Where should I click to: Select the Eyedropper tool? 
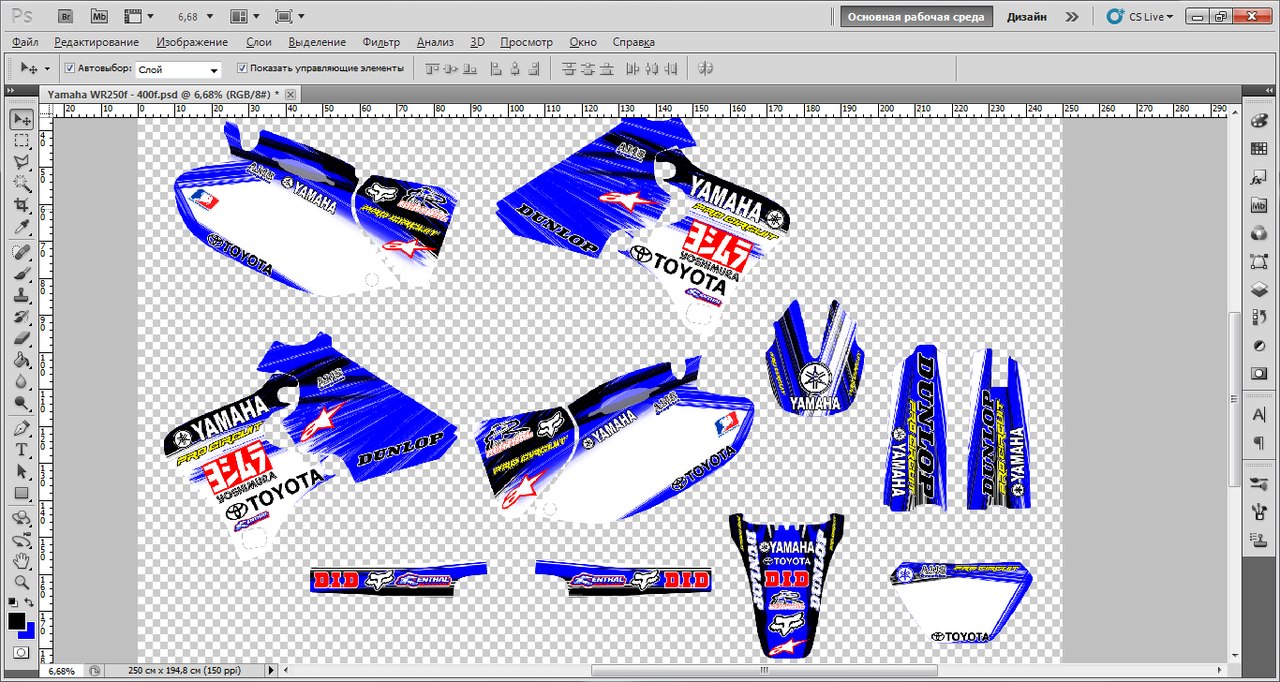21,226
